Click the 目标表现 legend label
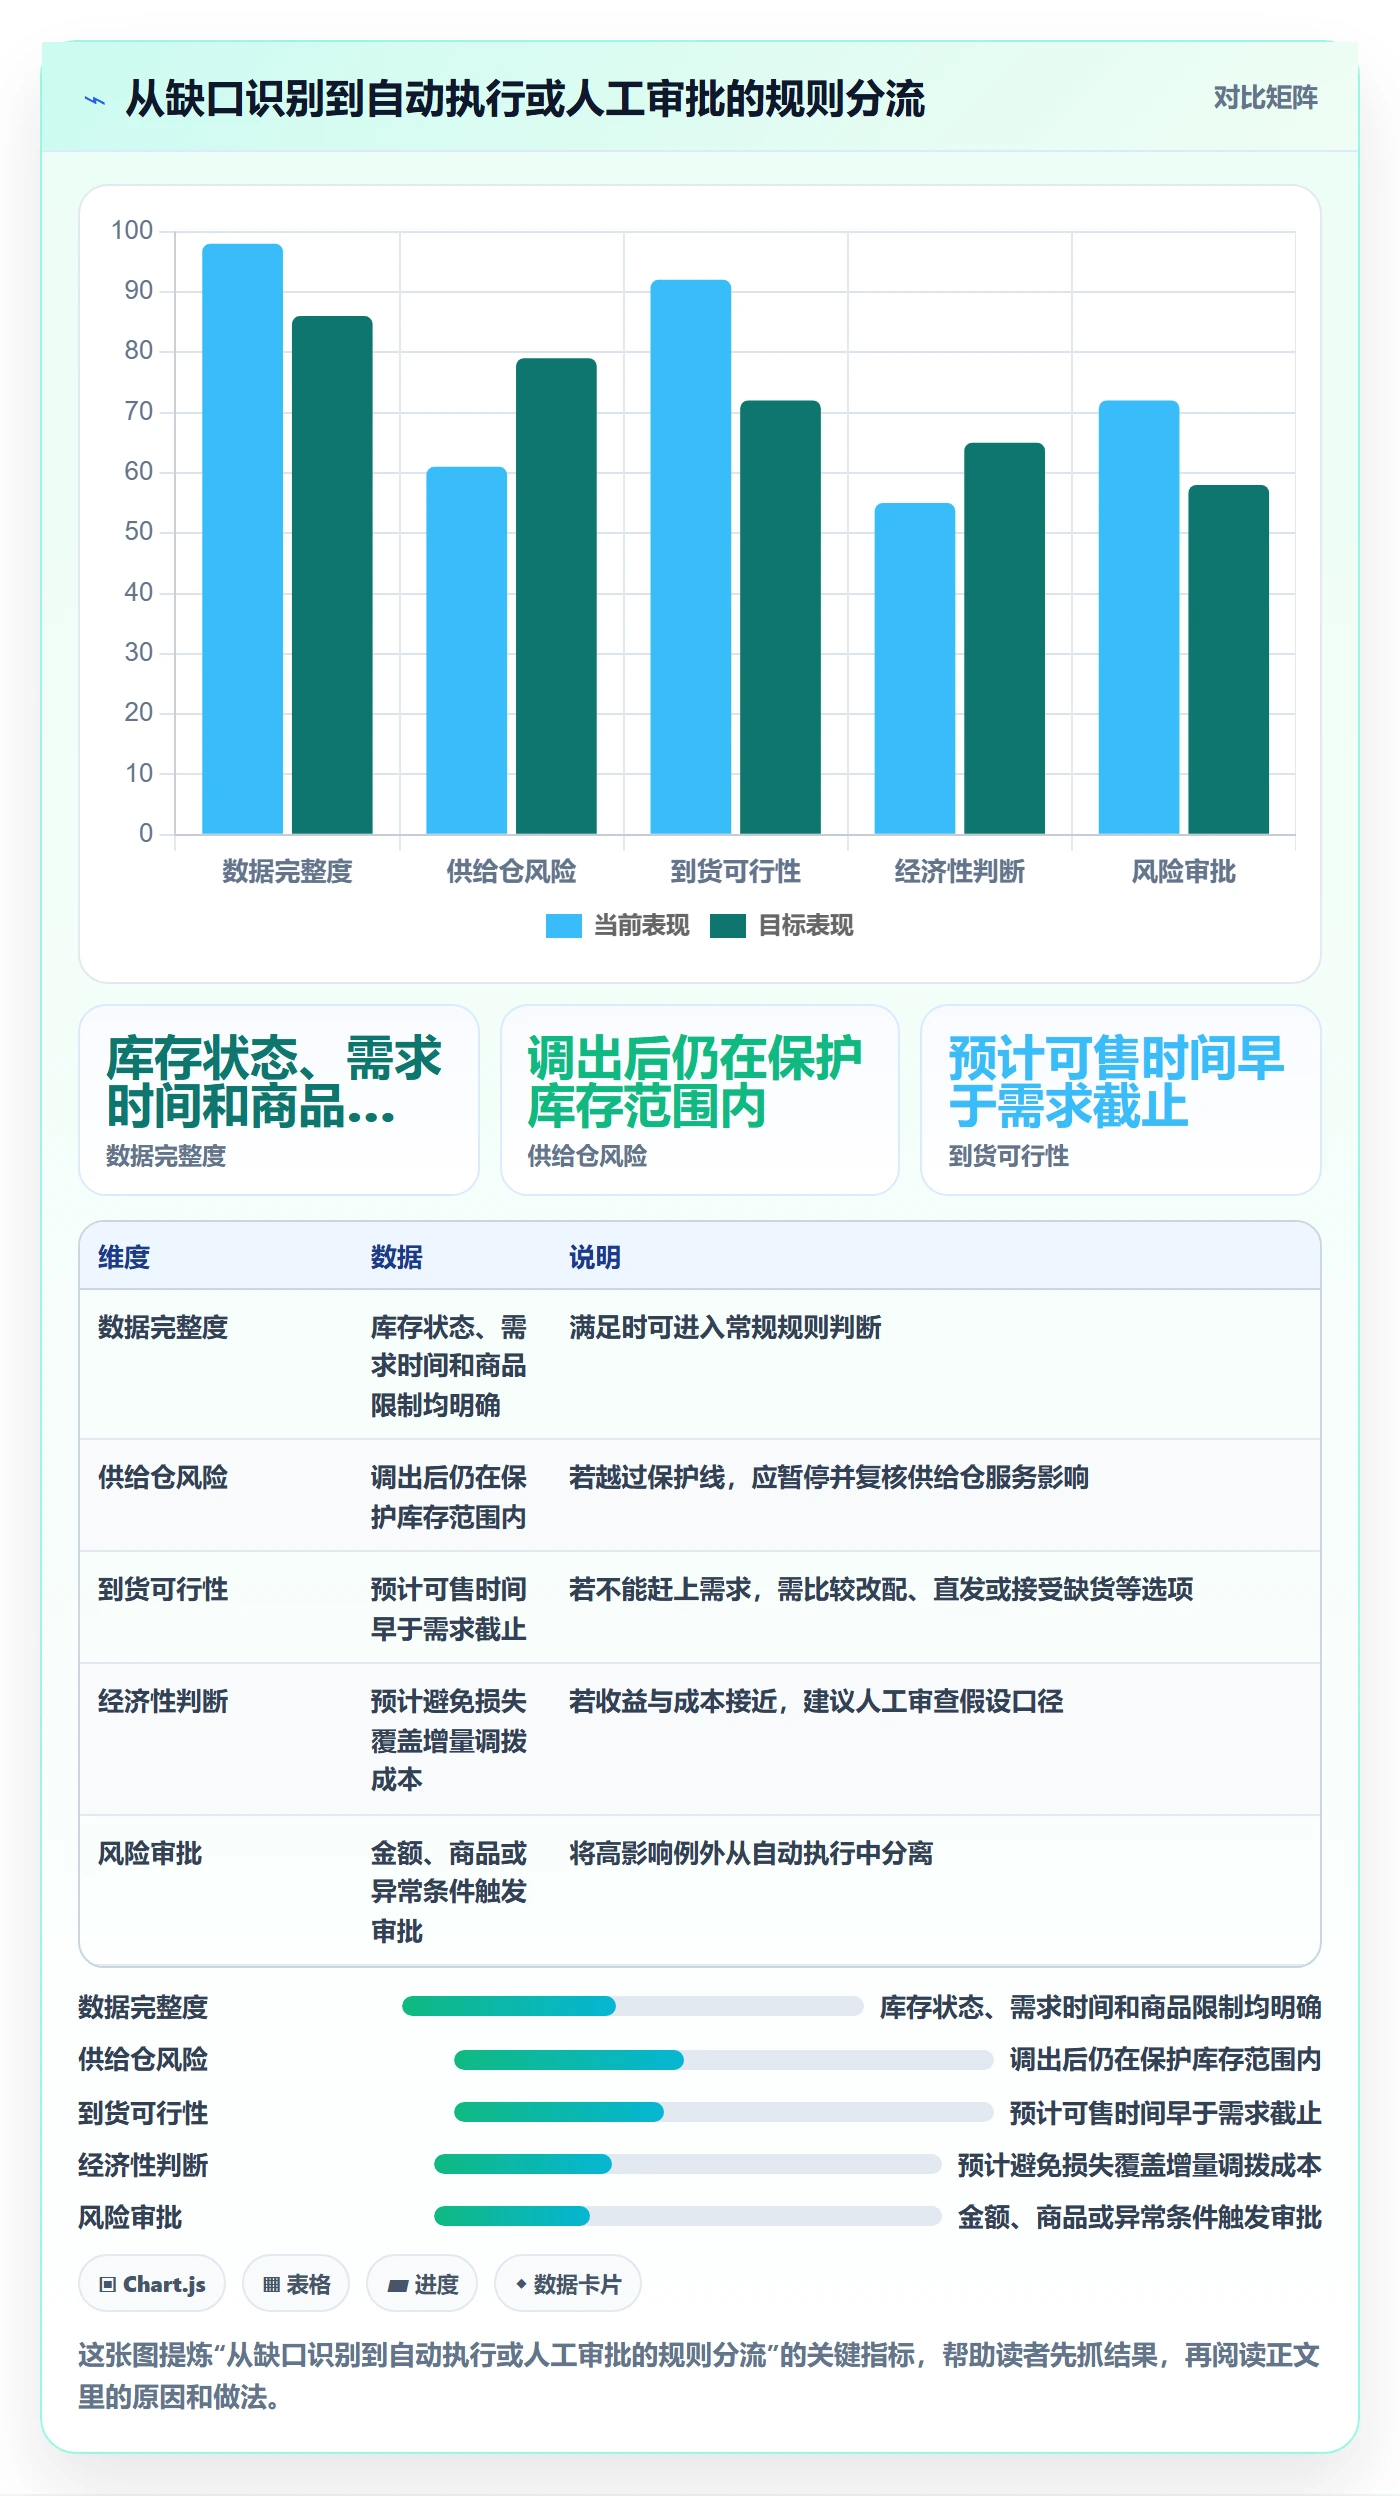Screen dimensions: 1400x2496 point(805,926)
